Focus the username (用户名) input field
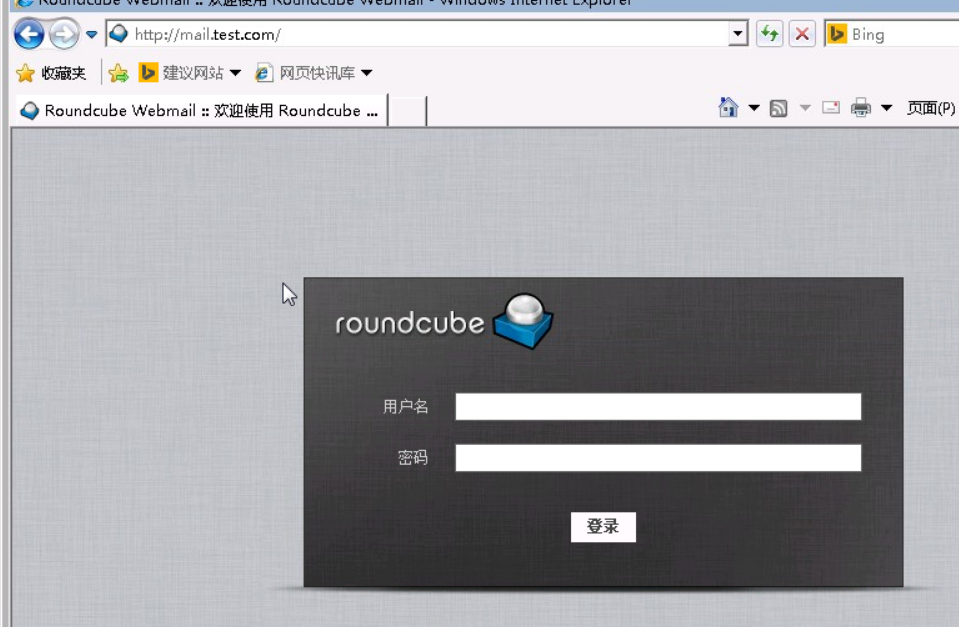Image resolution: width=959 pixels, height=627 pixels. coord(658,407)
